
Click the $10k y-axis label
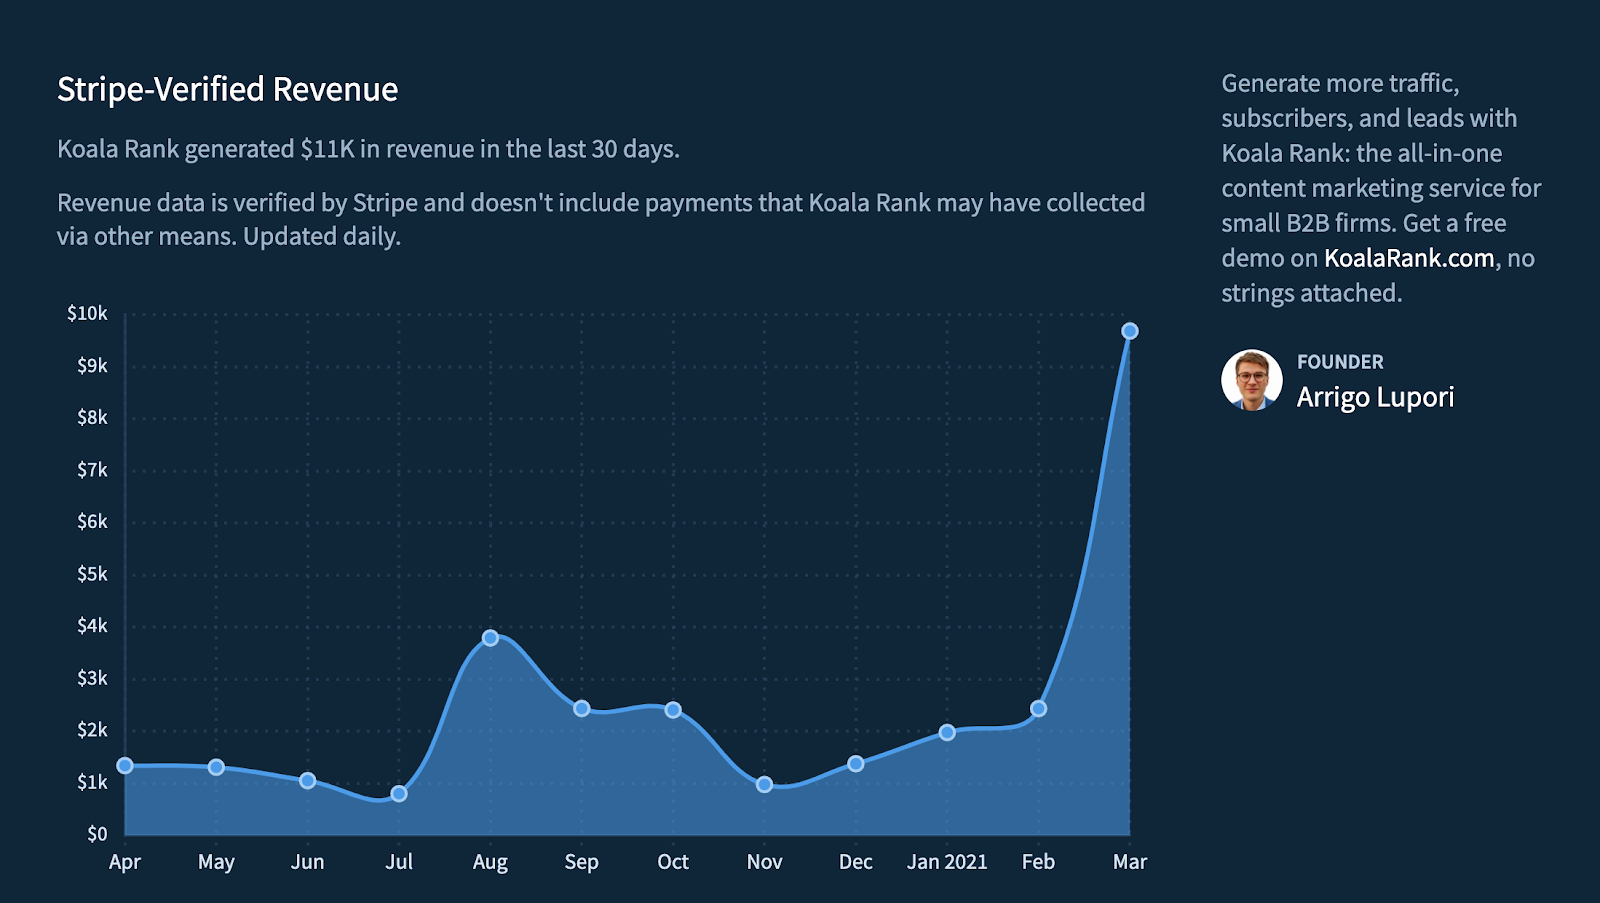click(88, 314)
